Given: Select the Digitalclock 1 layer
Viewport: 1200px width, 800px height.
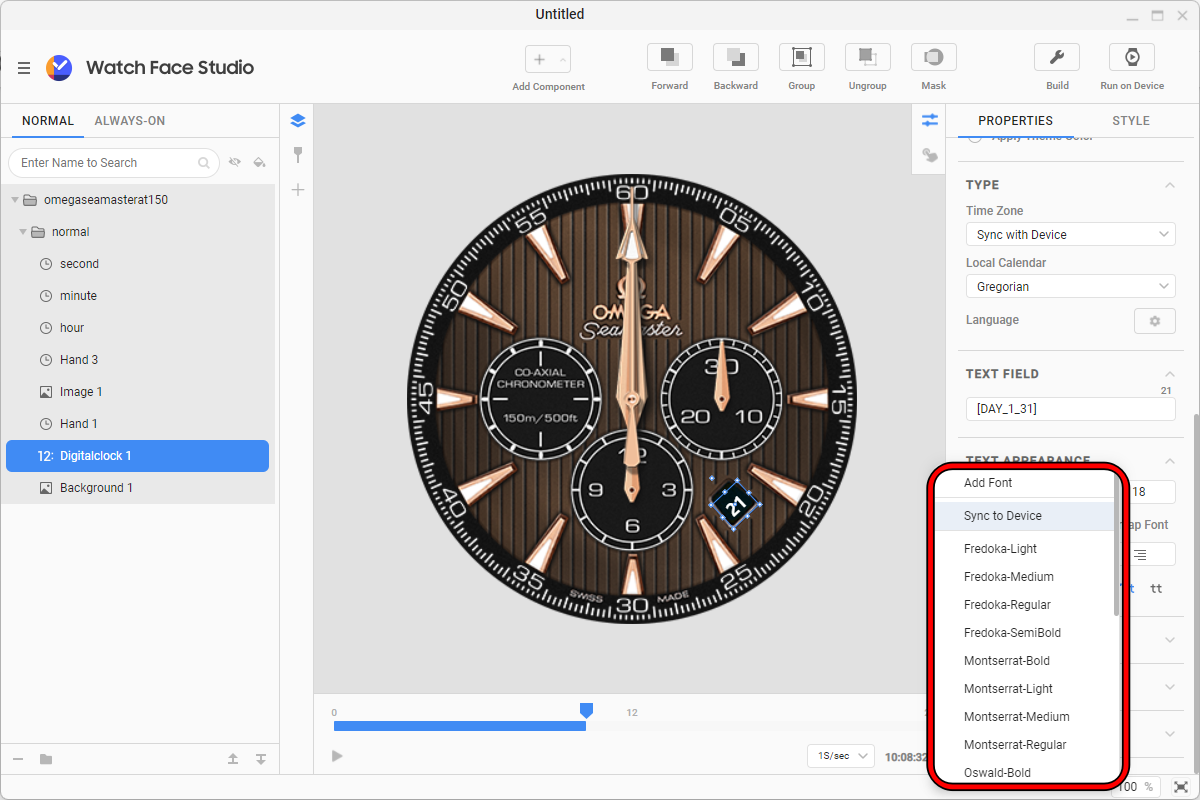Looking at the screenshot, I should pos(137,456).
